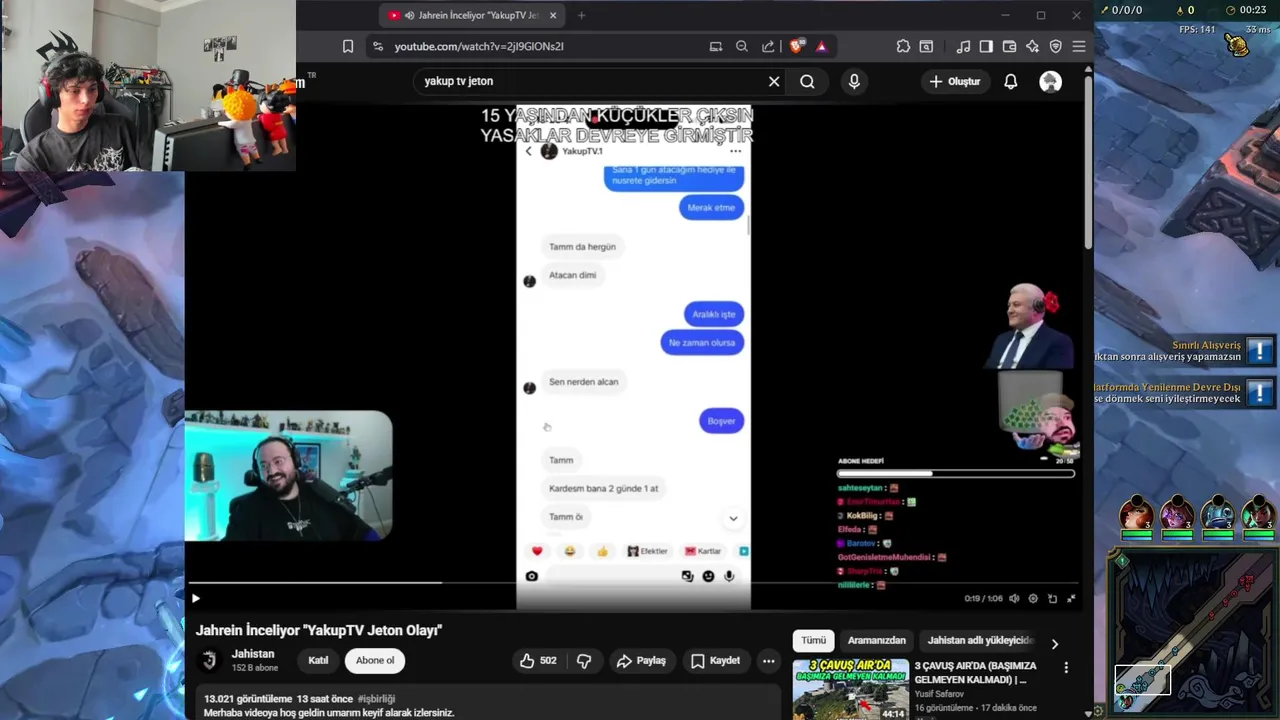Select the Tümü filter chip
Image resolution: width=1280 pixels, height=720 pixels.
coord(814,640)
